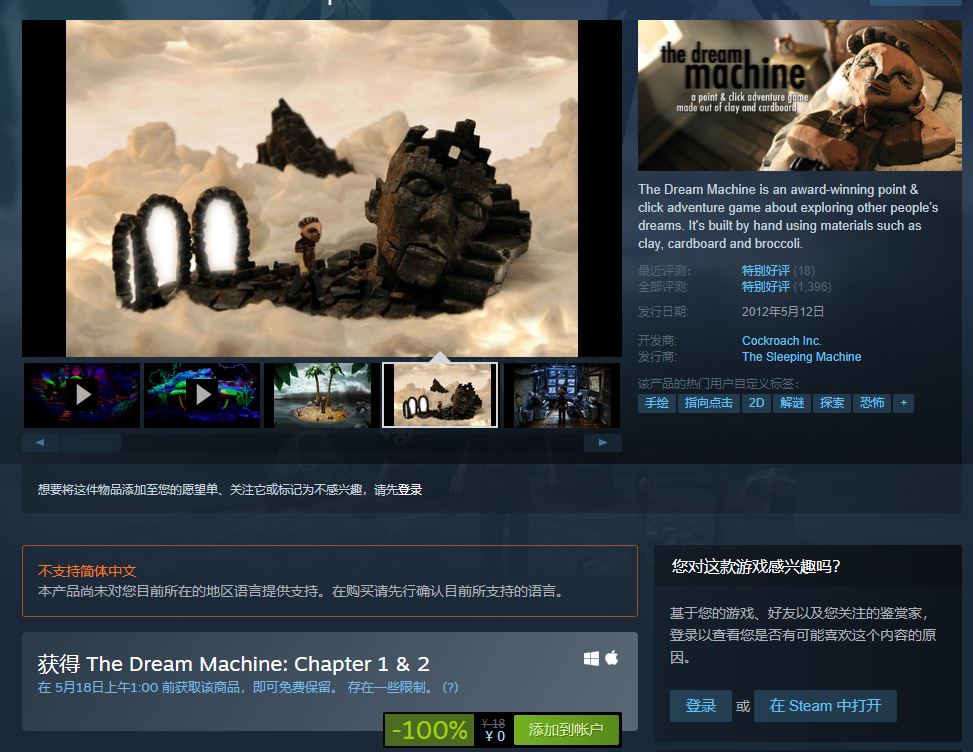
Task: Open the game in Steam via 在 Steam 中打开
Action: tap(825, 706)
